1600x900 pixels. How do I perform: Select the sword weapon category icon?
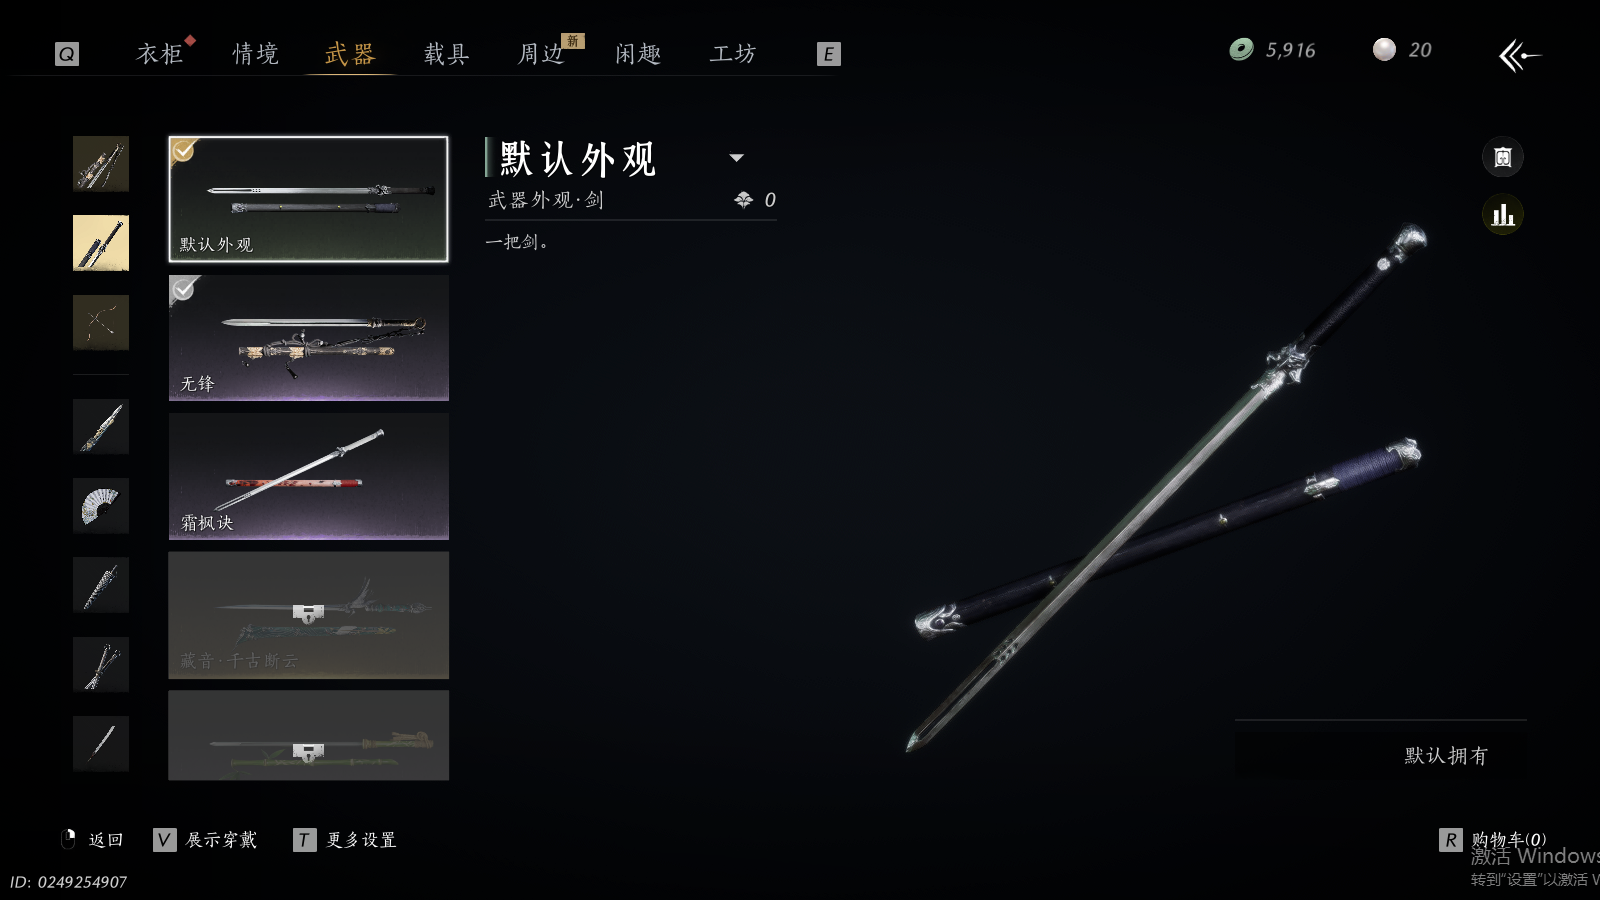[x=101, y=243]
